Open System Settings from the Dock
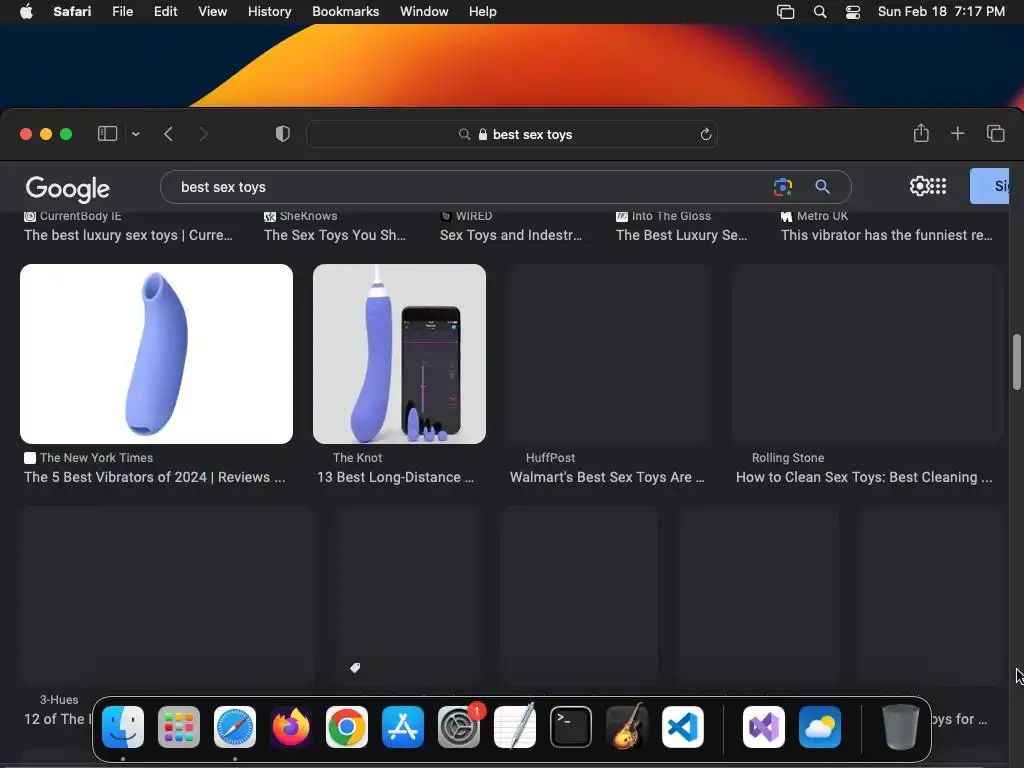1024x768 pixels. pos(458,727)
